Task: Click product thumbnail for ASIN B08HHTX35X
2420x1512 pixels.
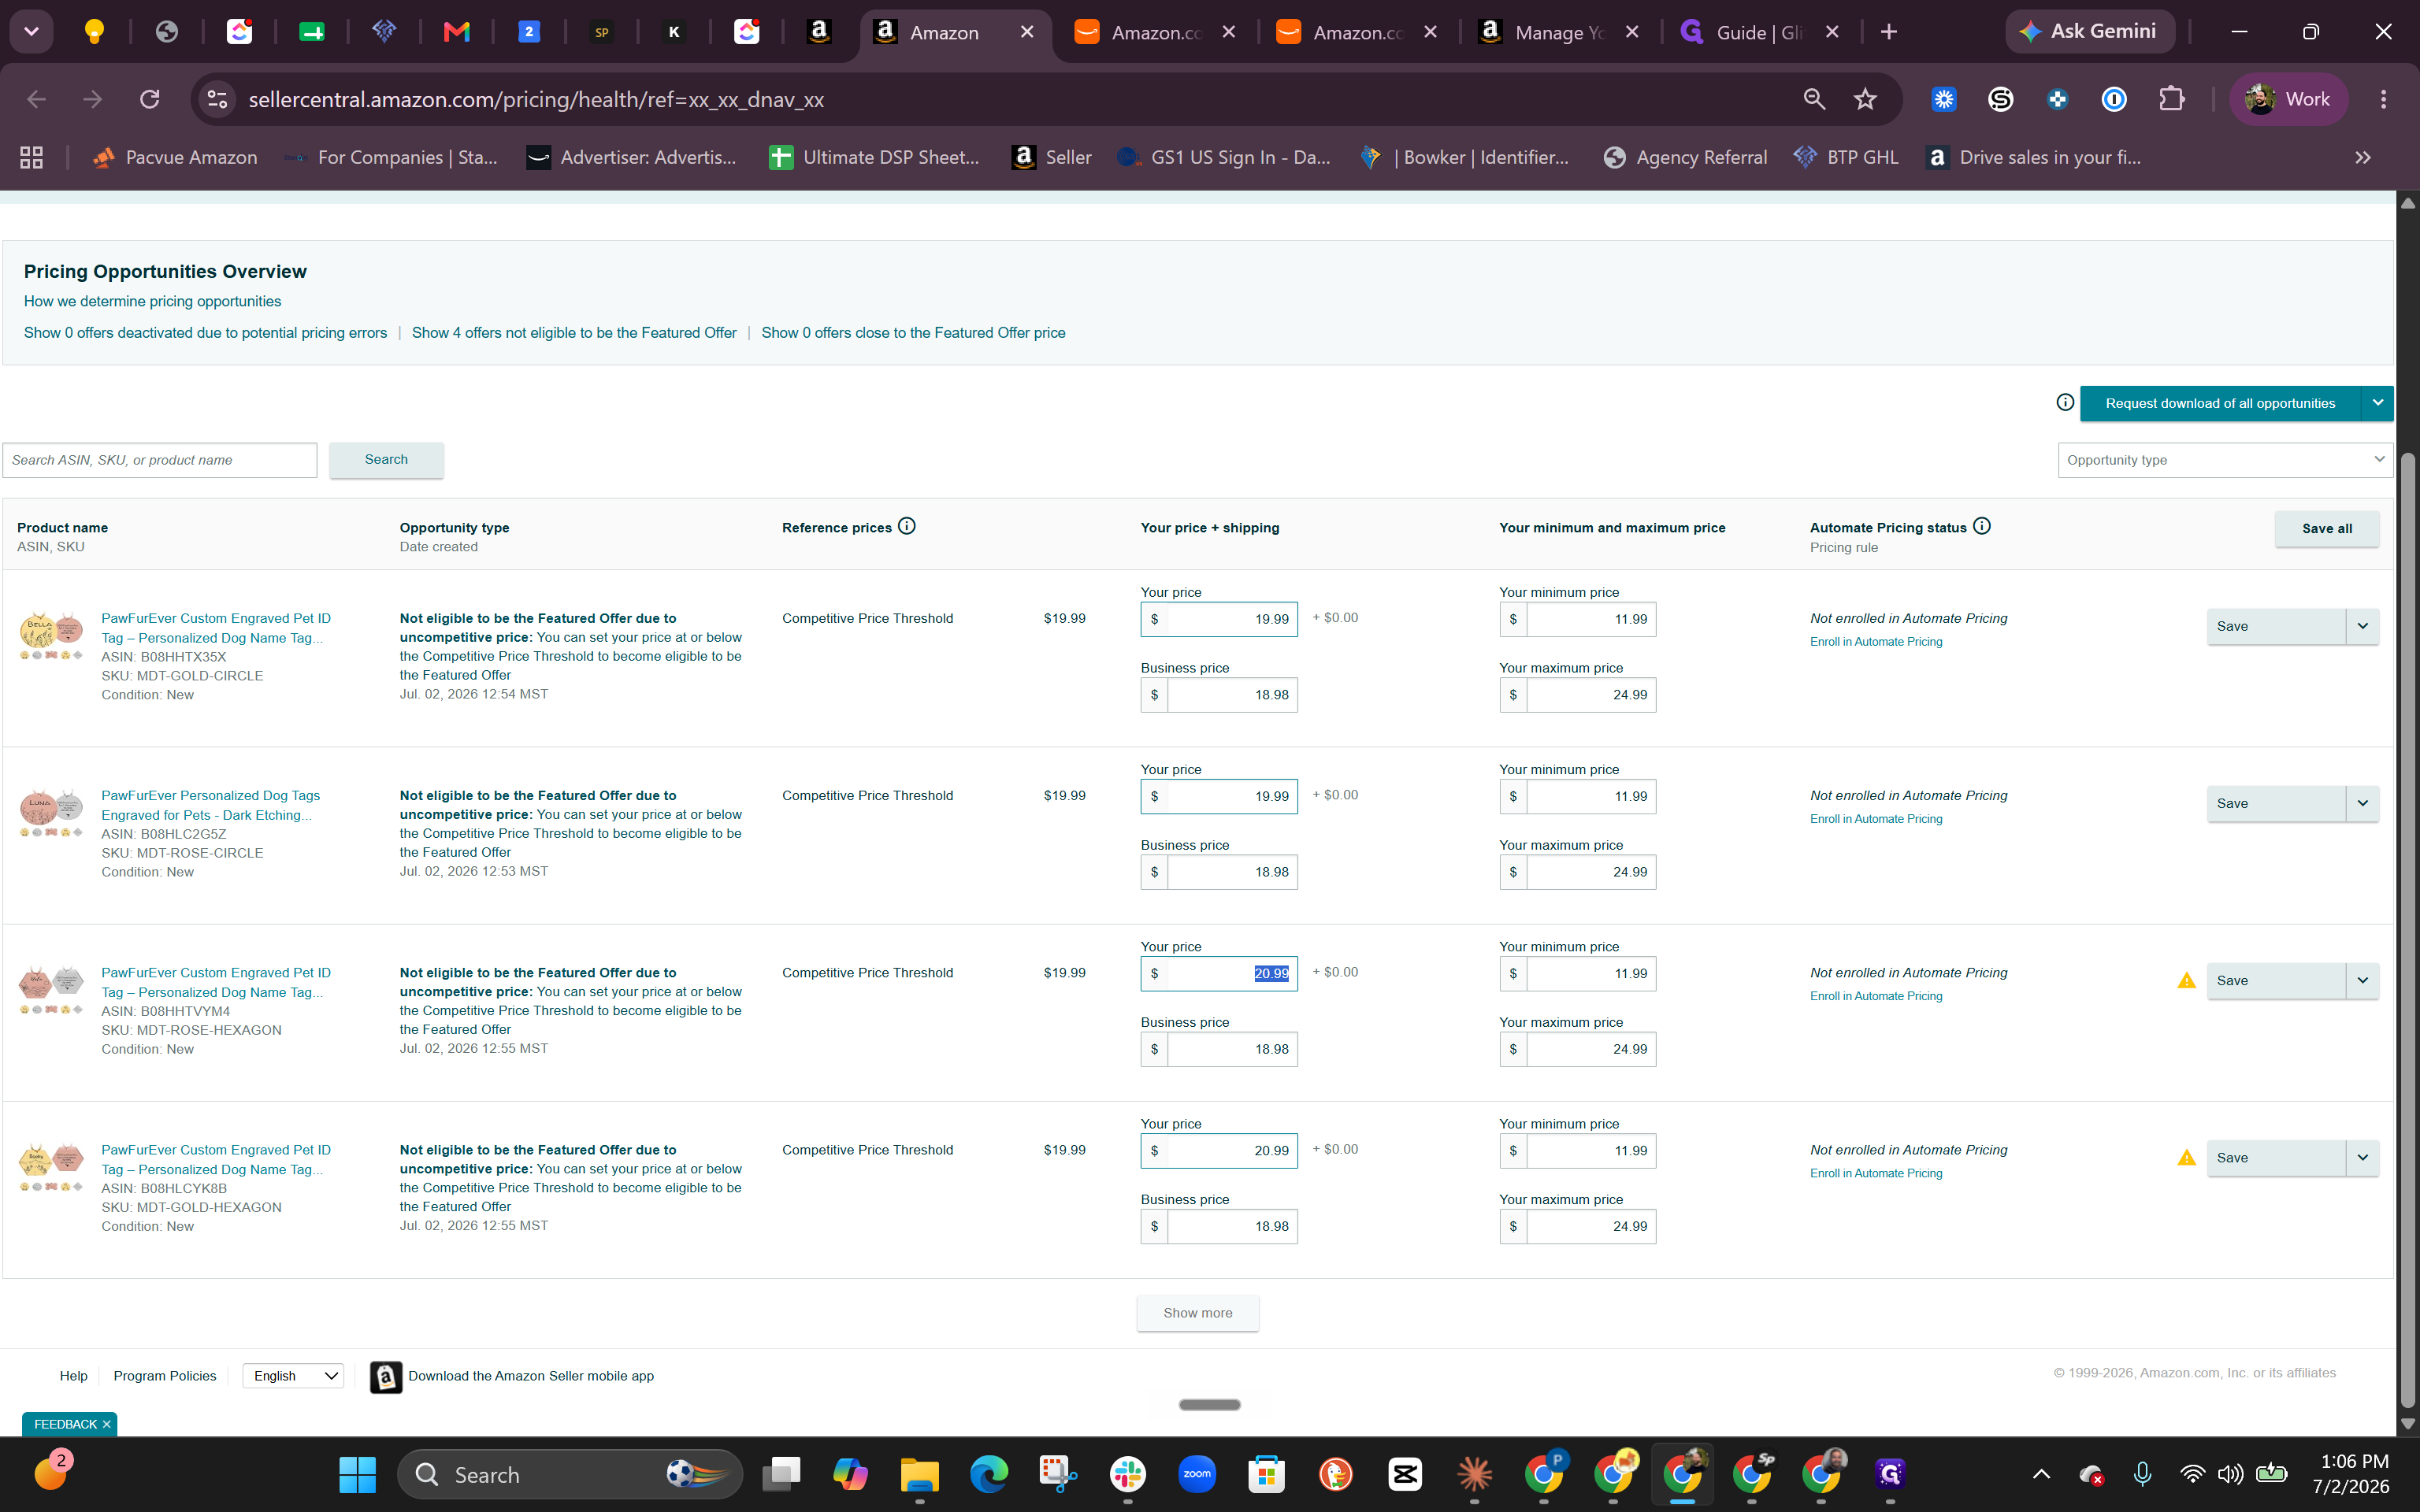Action: coord(51,635)
